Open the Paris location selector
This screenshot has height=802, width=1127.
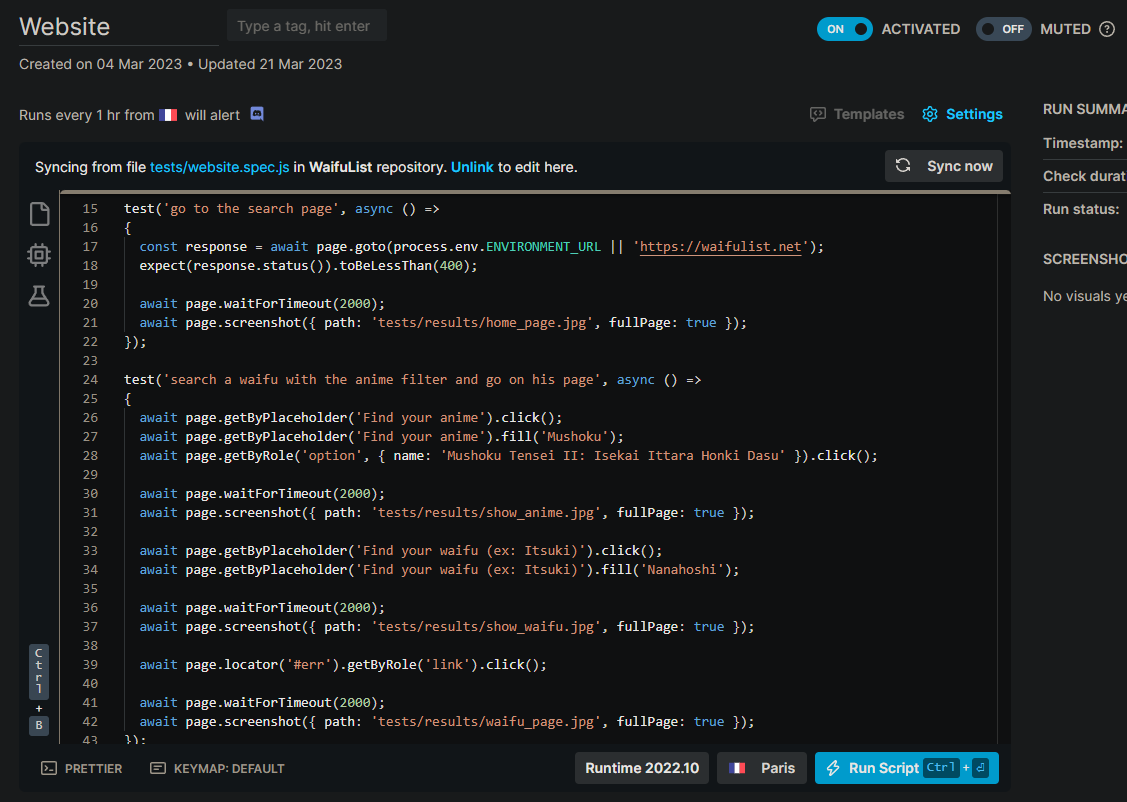[762, 768]
